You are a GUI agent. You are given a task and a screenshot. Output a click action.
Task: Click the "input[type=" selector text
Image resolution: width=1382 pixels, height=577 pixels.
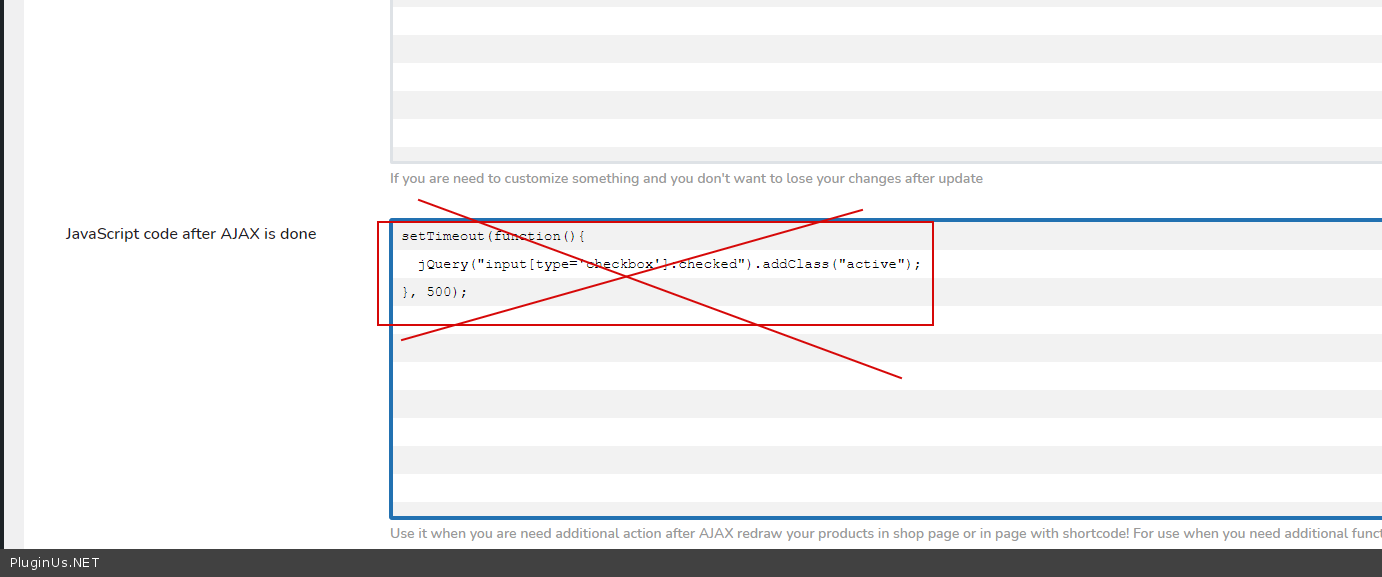click(x=528, y=264)
